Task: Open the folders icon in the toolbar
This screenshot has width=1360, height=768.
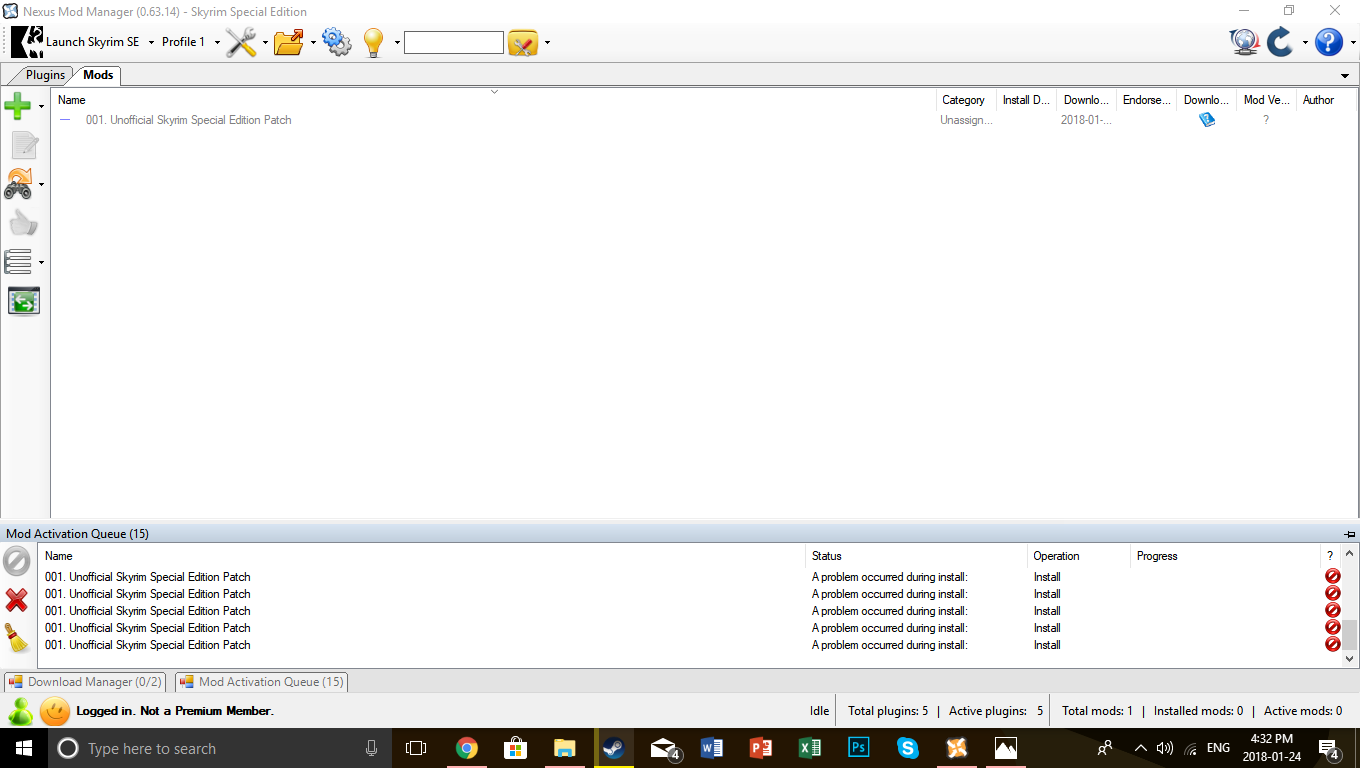Action: pos(289,42)
